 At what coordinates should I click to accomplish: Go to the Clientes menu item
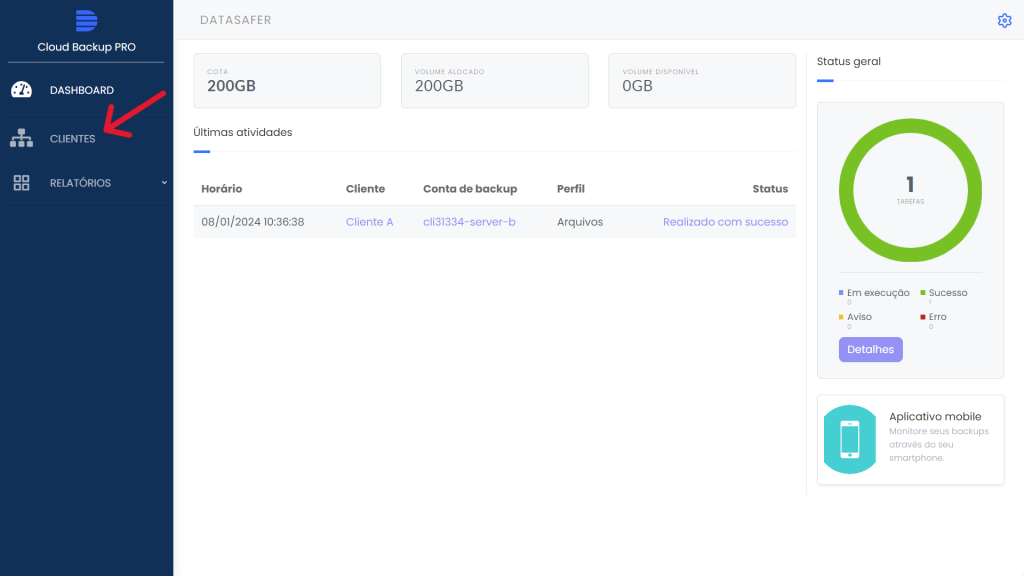(72, 139)
